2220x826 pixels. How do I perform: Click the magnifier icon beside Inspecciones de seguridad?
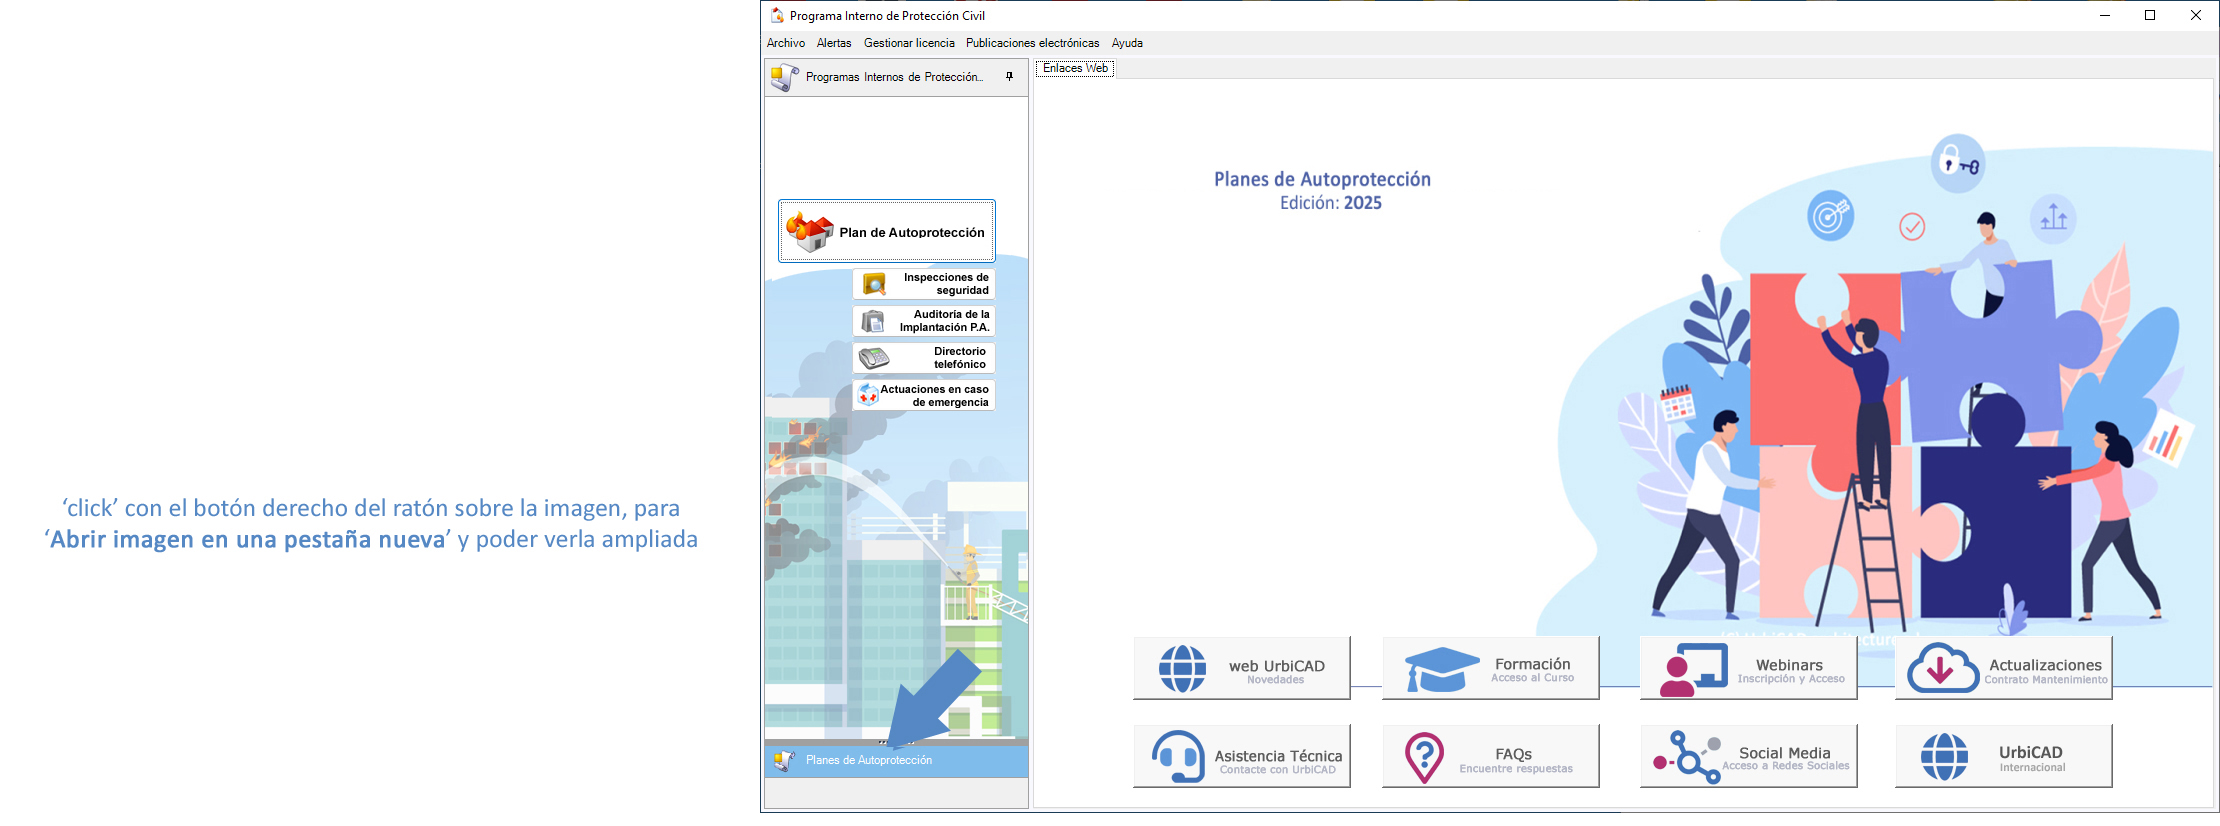click(x=874, y=284)
